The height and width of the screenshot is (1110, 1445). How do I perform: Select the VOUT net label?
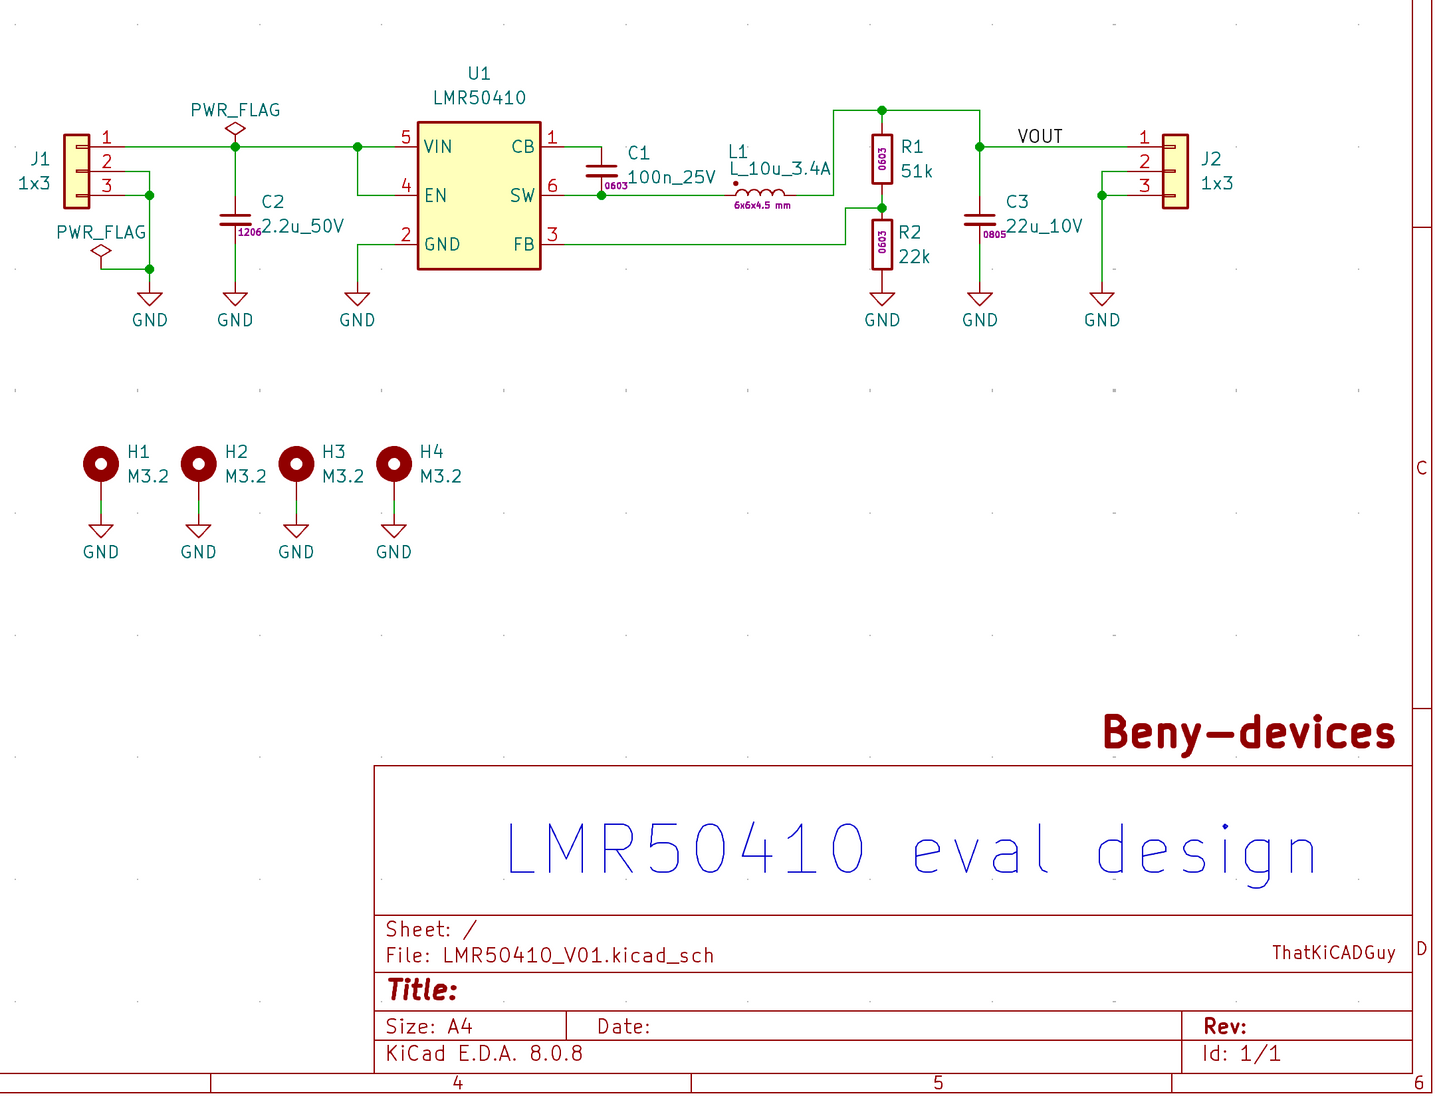pyautogui.click(x=1039, y=137)
